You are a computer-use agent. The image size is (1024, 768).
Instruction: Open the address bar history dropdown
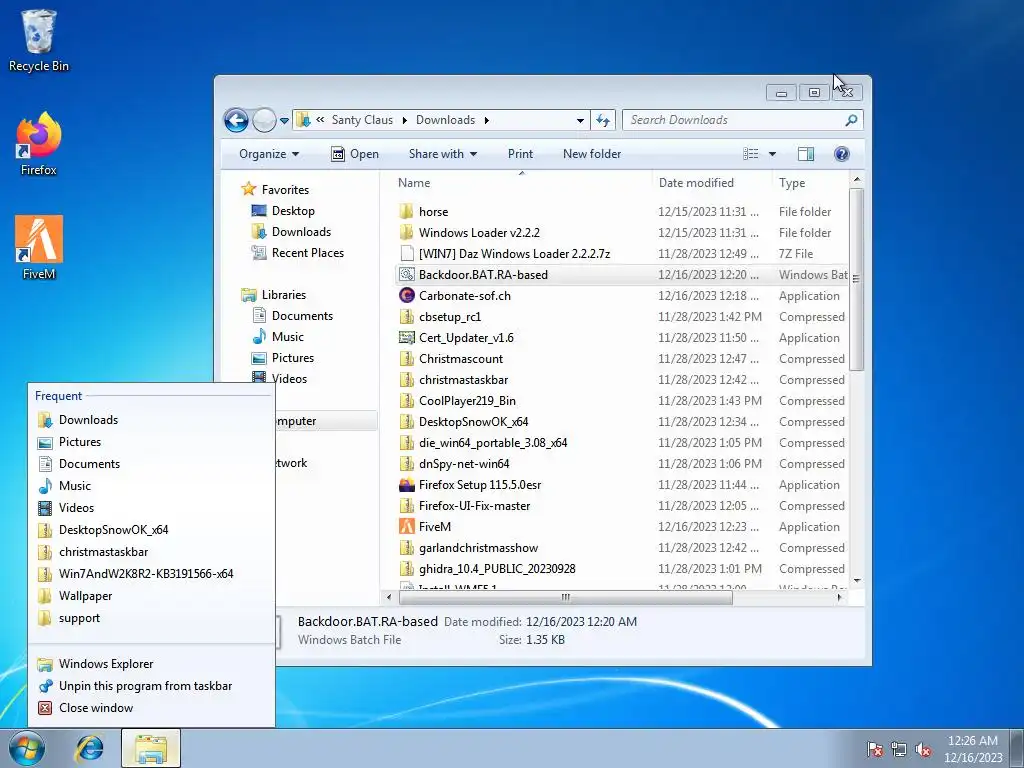coord(580,120)
